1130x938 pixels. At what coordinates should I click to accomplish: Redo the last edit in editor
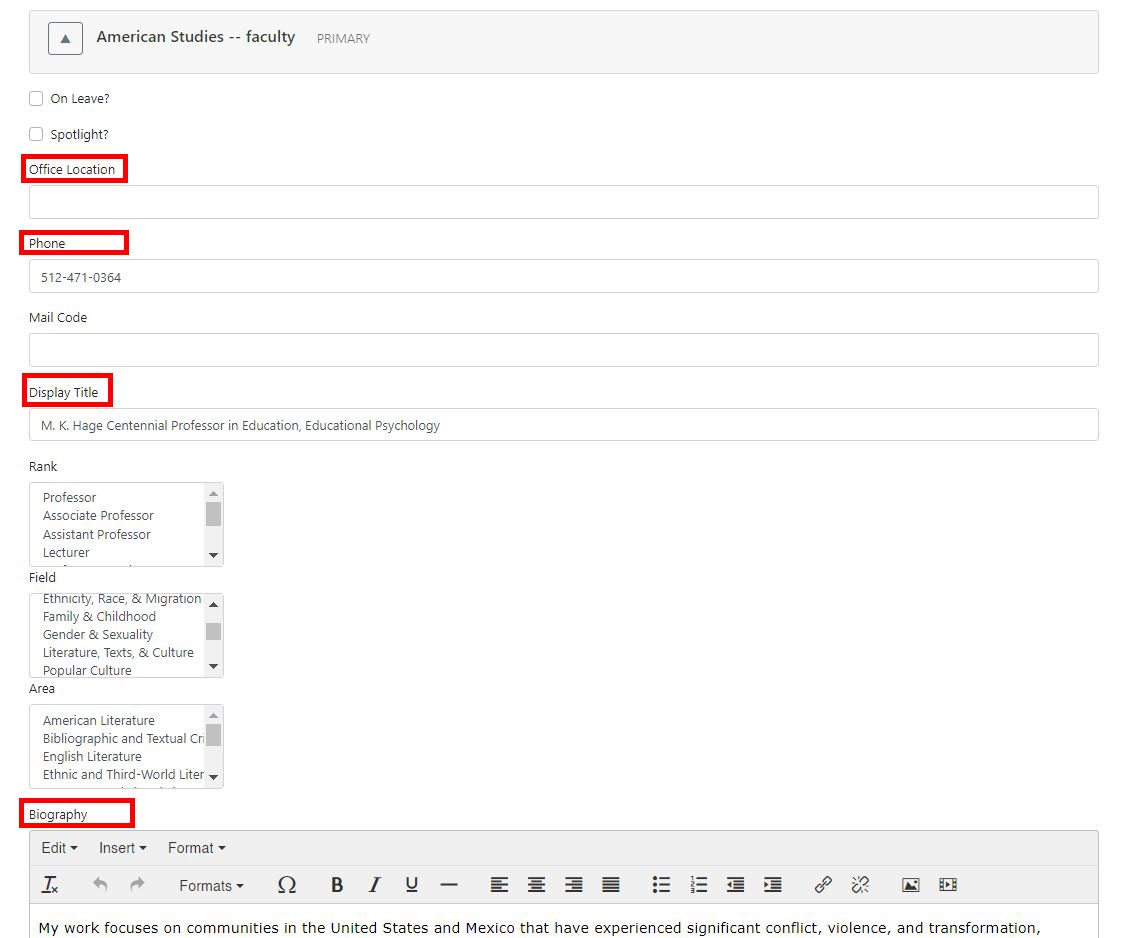point(137,885)
